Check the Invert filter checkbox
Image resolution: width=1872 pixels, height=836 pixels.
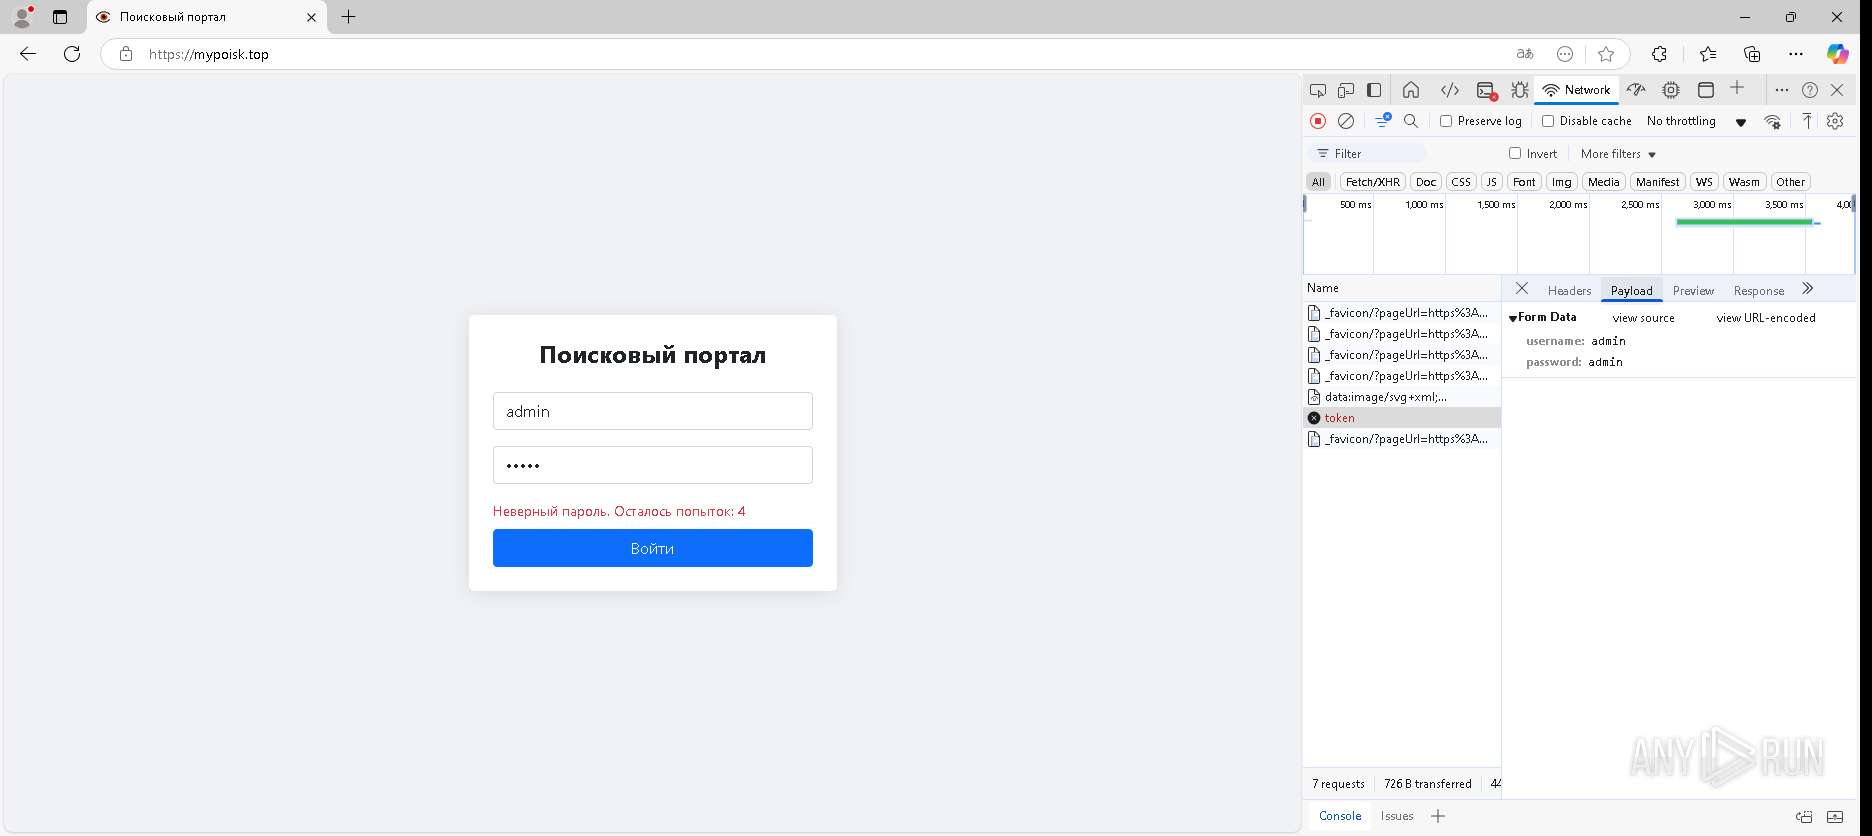[x=1515, y=153]
